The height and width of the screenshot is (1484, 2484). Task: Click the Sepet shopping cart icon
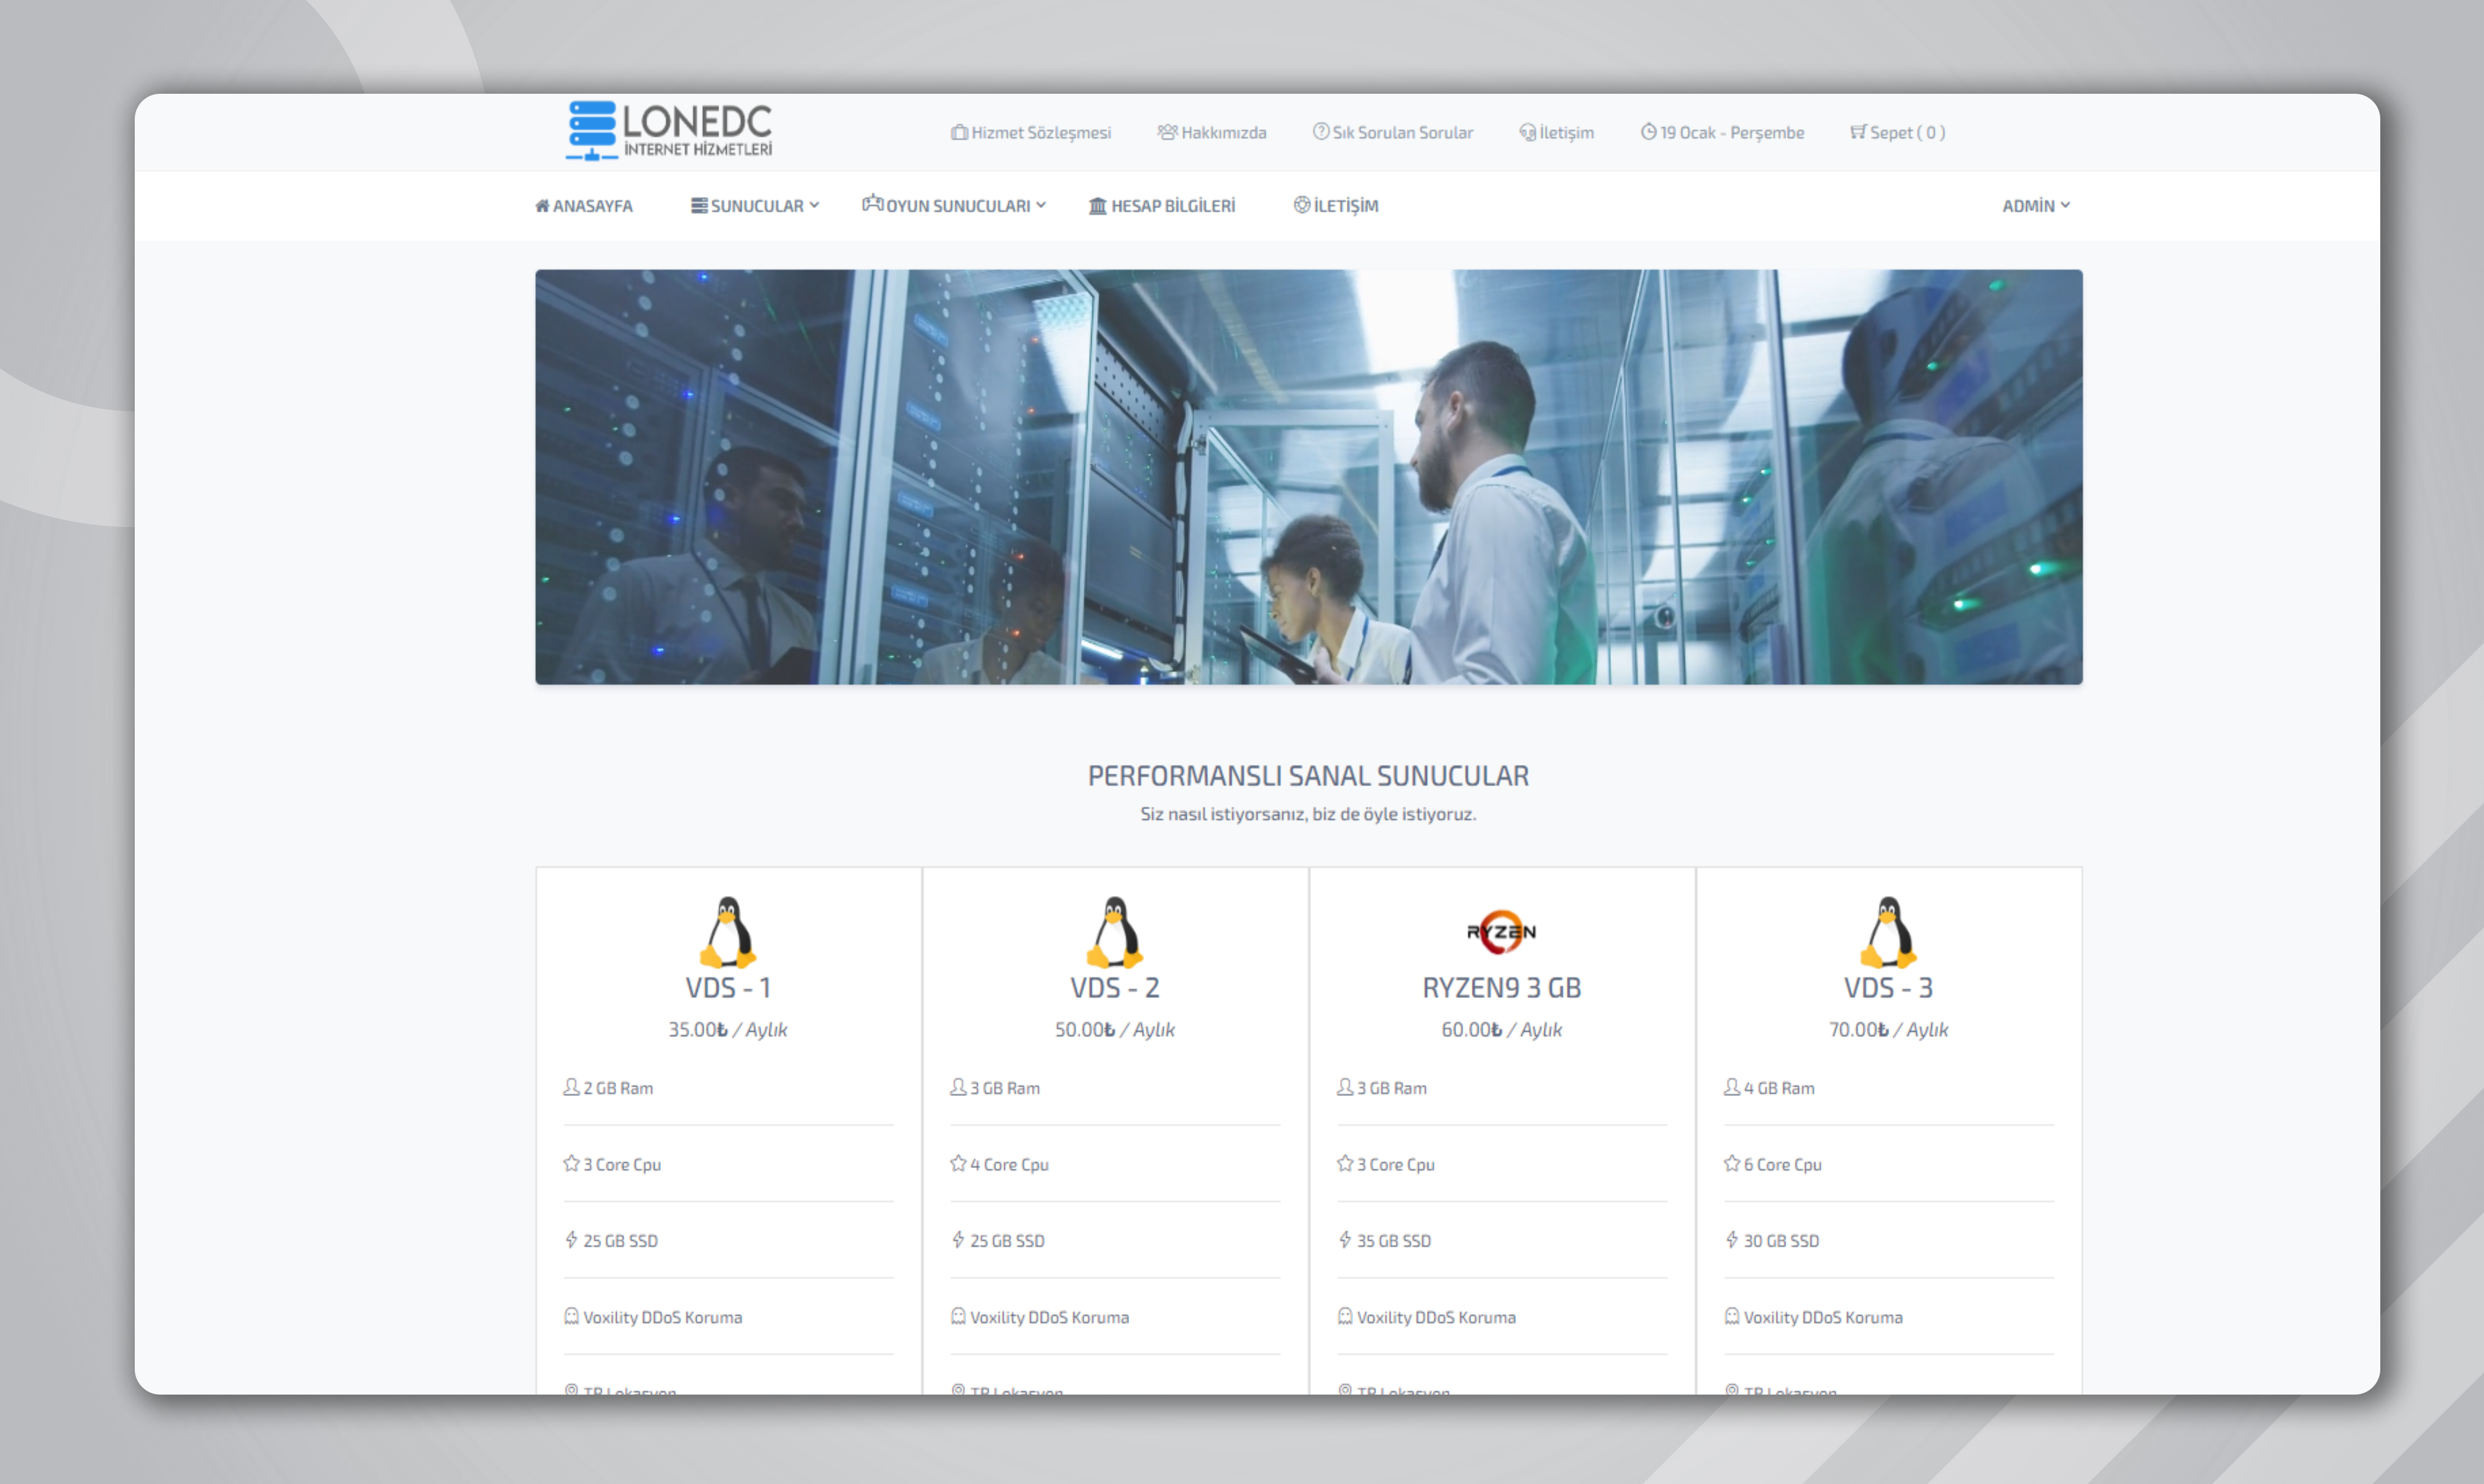pyautogui.click(x=1857, y=132)
